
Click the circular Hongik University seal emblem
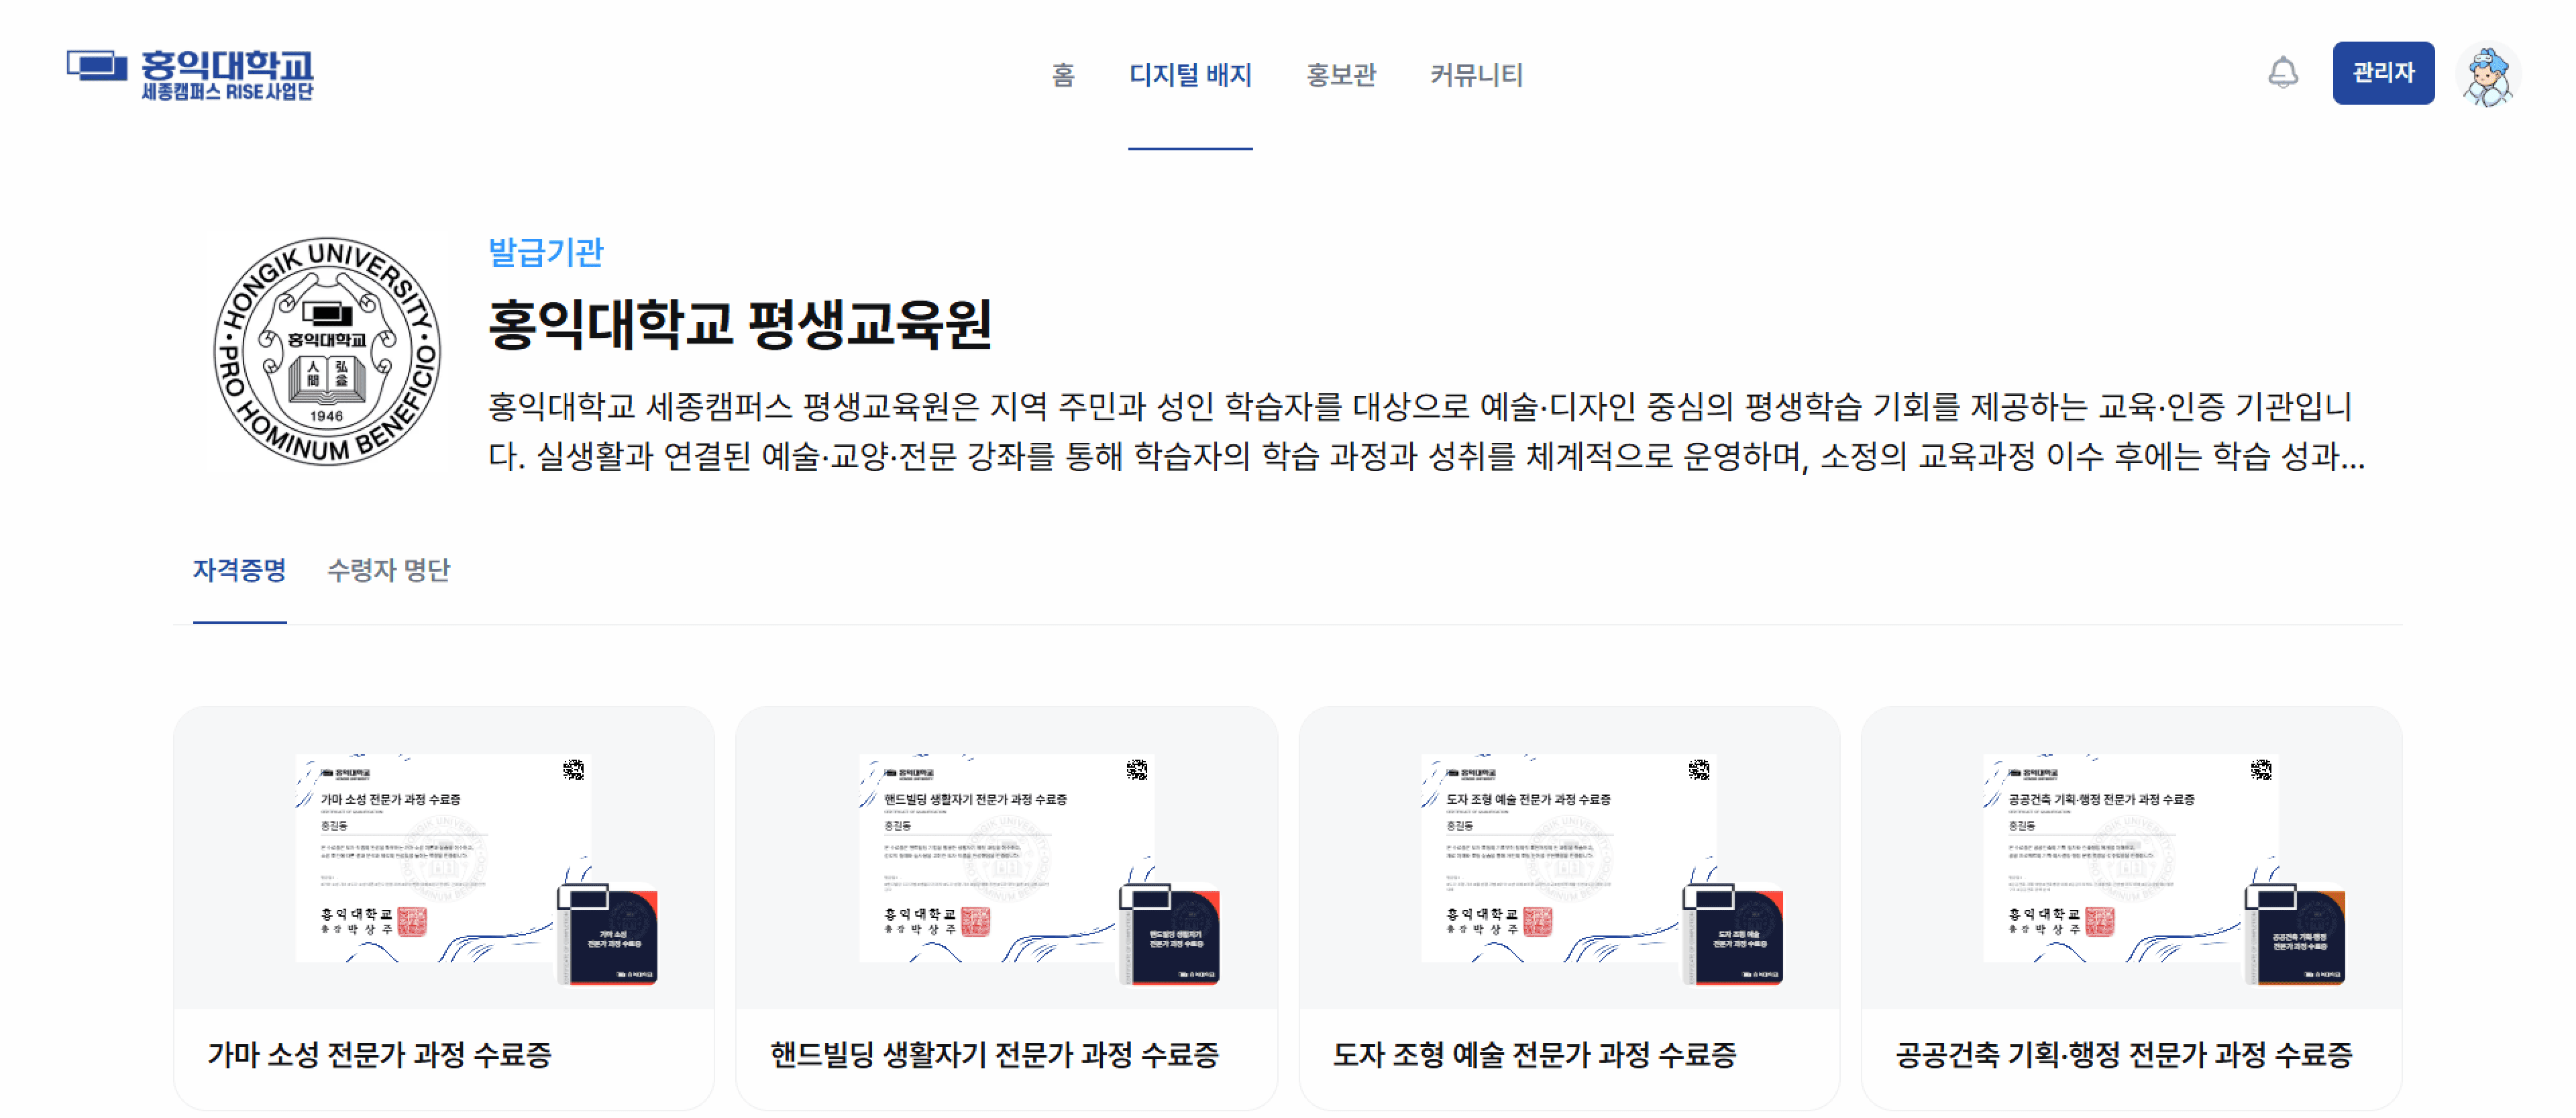point(327,351)
